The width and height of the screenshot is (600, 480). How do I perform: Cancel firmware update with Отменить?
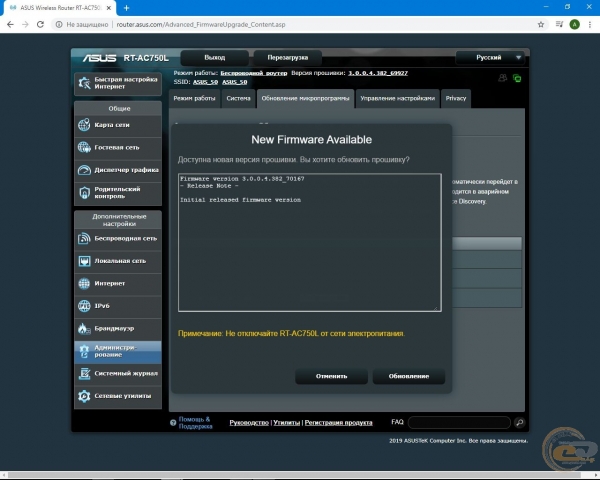331,376
